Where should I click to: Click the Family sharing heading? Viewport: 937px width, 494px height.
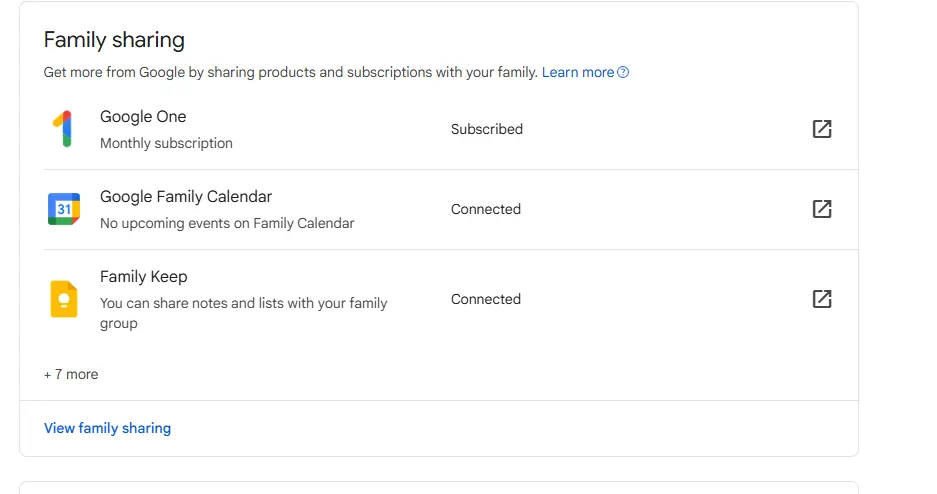[114, 40]
